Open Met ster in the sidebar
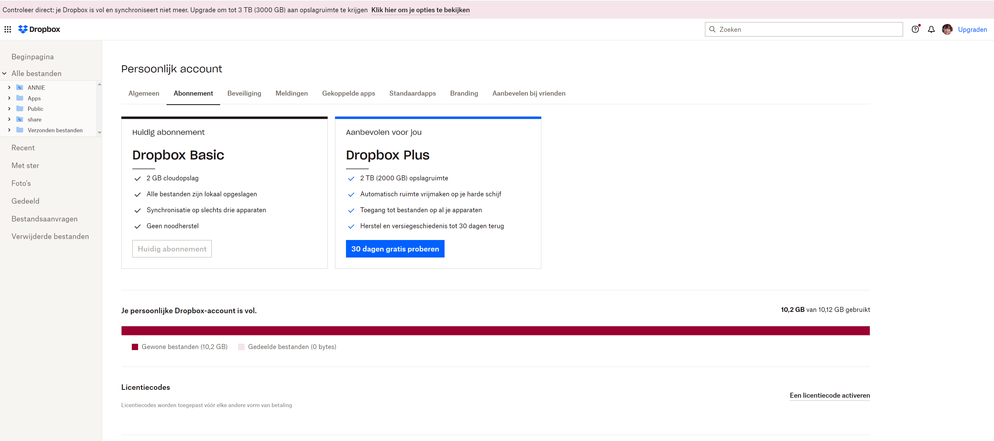The height and width of the screenshot is (441, 994). tap(25, 165)
